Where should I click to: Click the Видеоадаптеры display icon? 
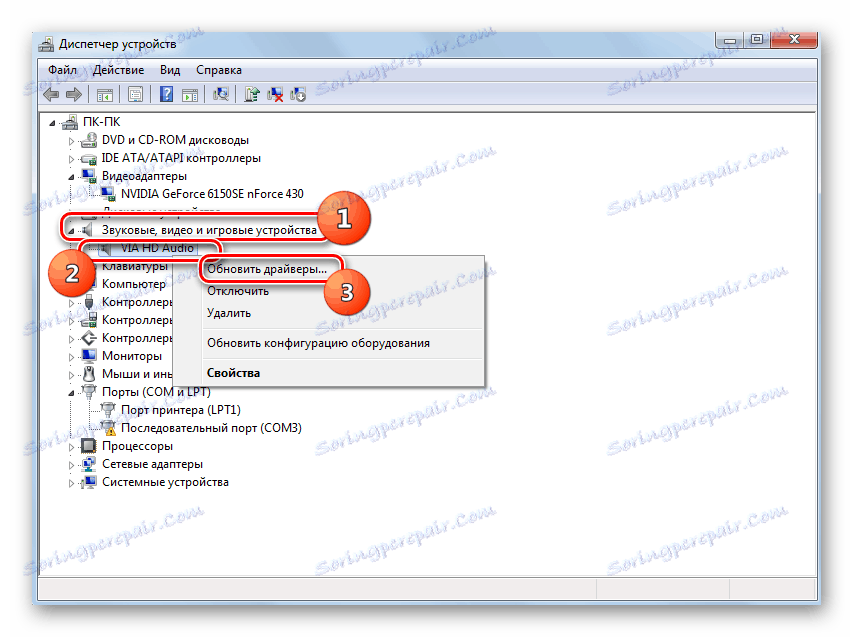pyautogui.click(x=89, y=176)
